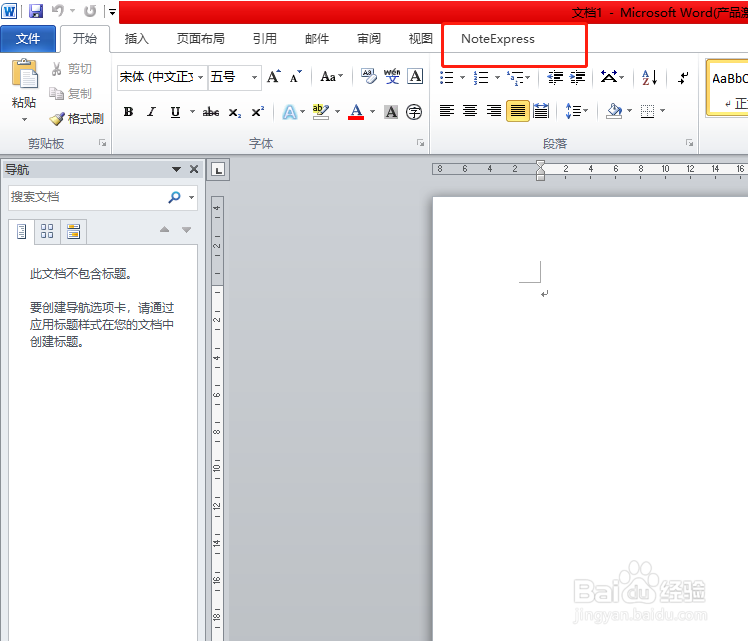Click the Clear Formatting eraser icon
The height and width of the screenshot is (641, 748).
(369, 76)
